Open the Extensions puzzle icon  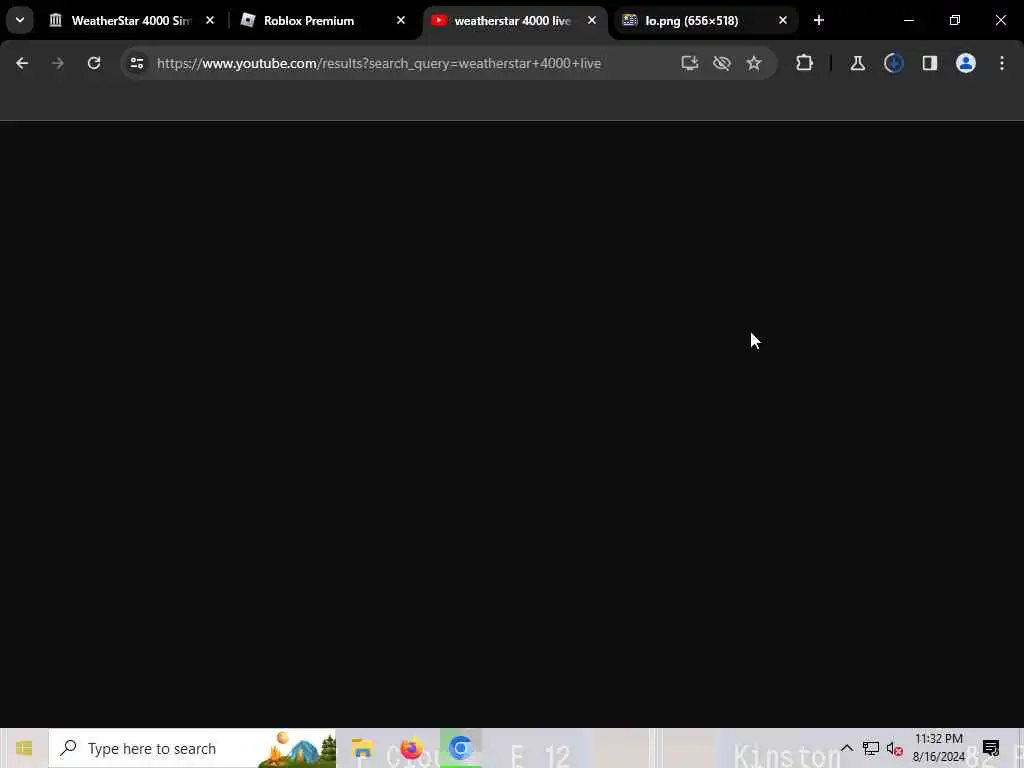[805, 63]
